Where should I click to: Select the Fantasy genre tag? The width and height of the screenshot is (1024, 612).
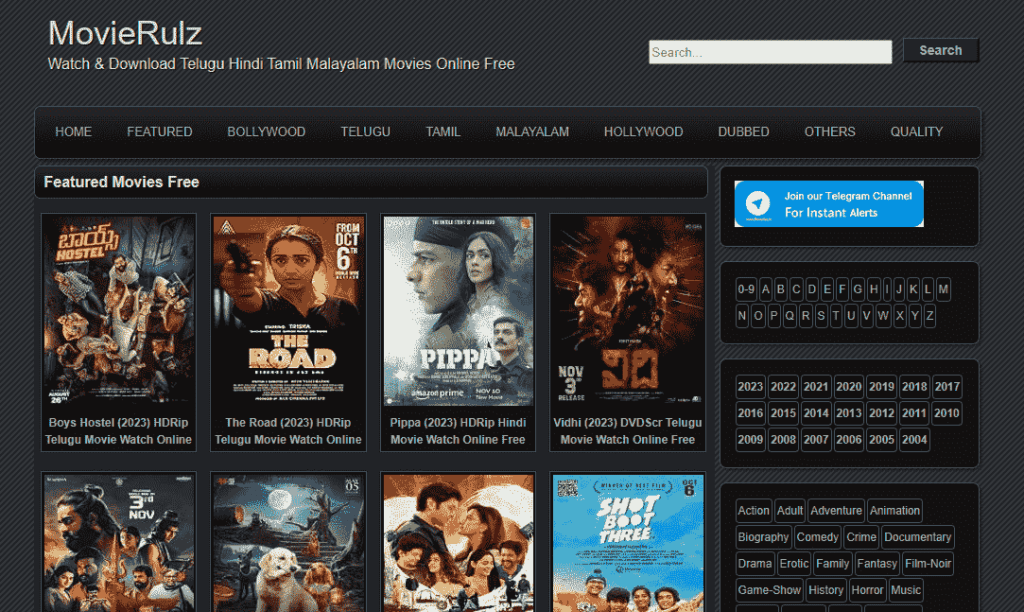[x=877, y=564]
